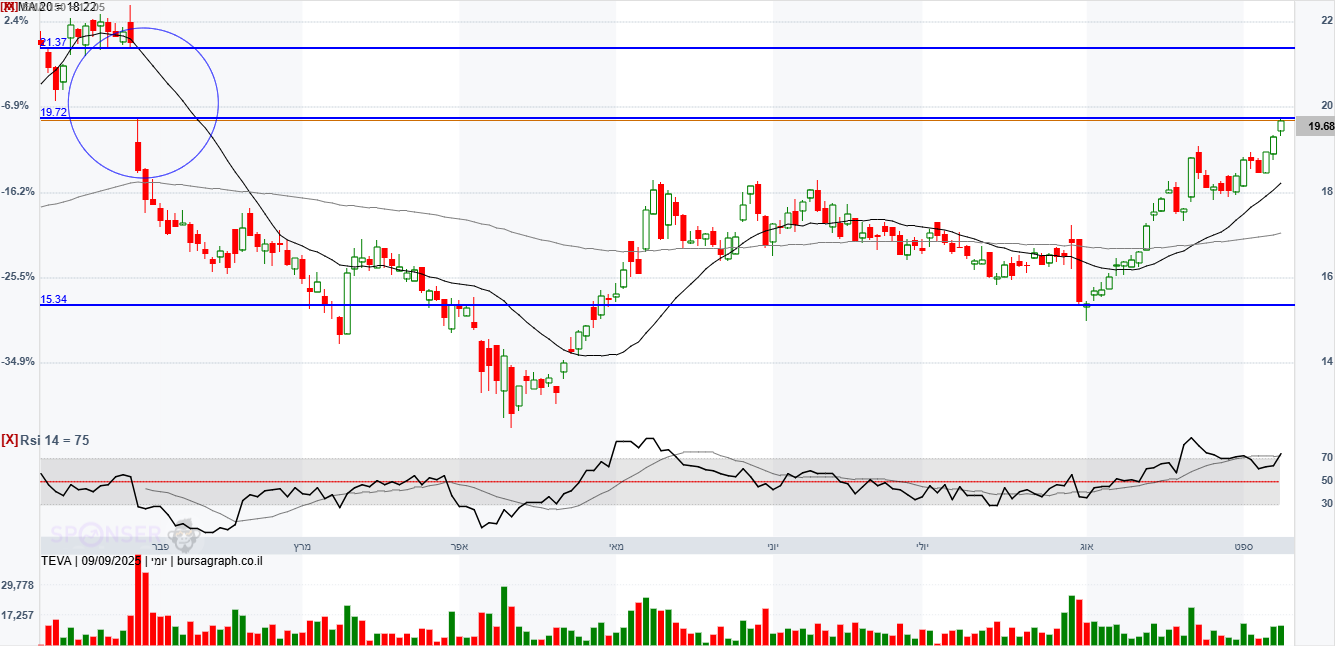Image resolution: width=1335 pixels, height=646 pixels.
Task: Click the -25.5% change label
Action: (x=18, y=276)
